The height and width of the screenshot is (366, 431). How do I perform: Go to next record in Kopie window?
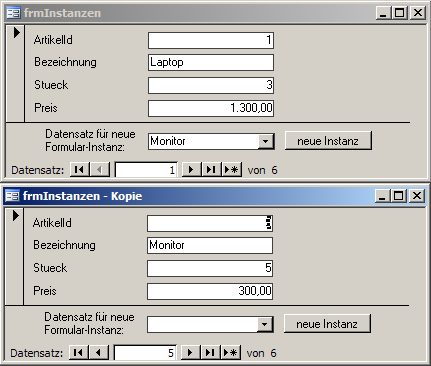pyautogui.click(x=190, y=353)
